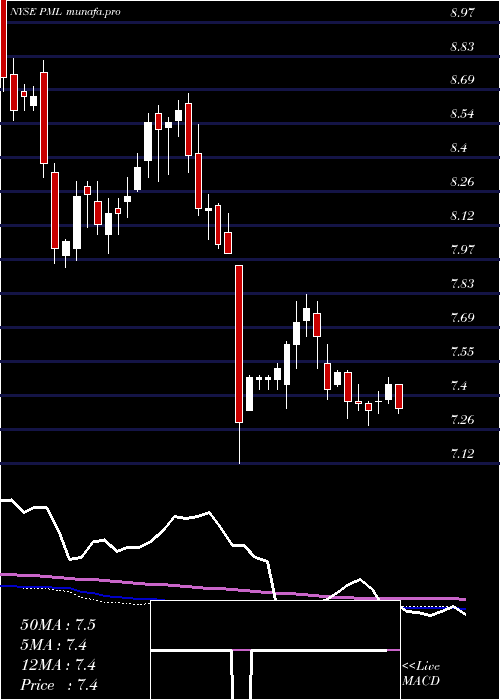
Task: Click the tall red gap-down candle near 7.97
Action: point(239,344)
